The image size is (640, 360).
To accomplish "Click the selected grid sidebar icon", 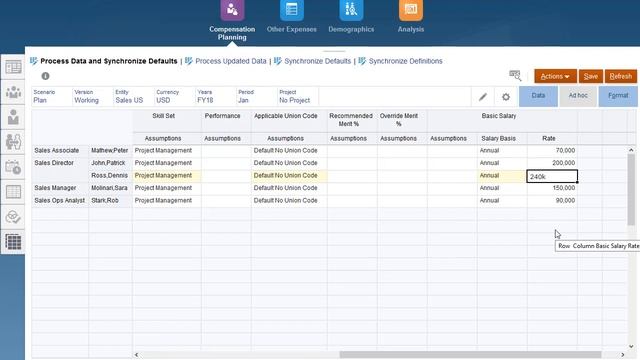I will point(13,242).
